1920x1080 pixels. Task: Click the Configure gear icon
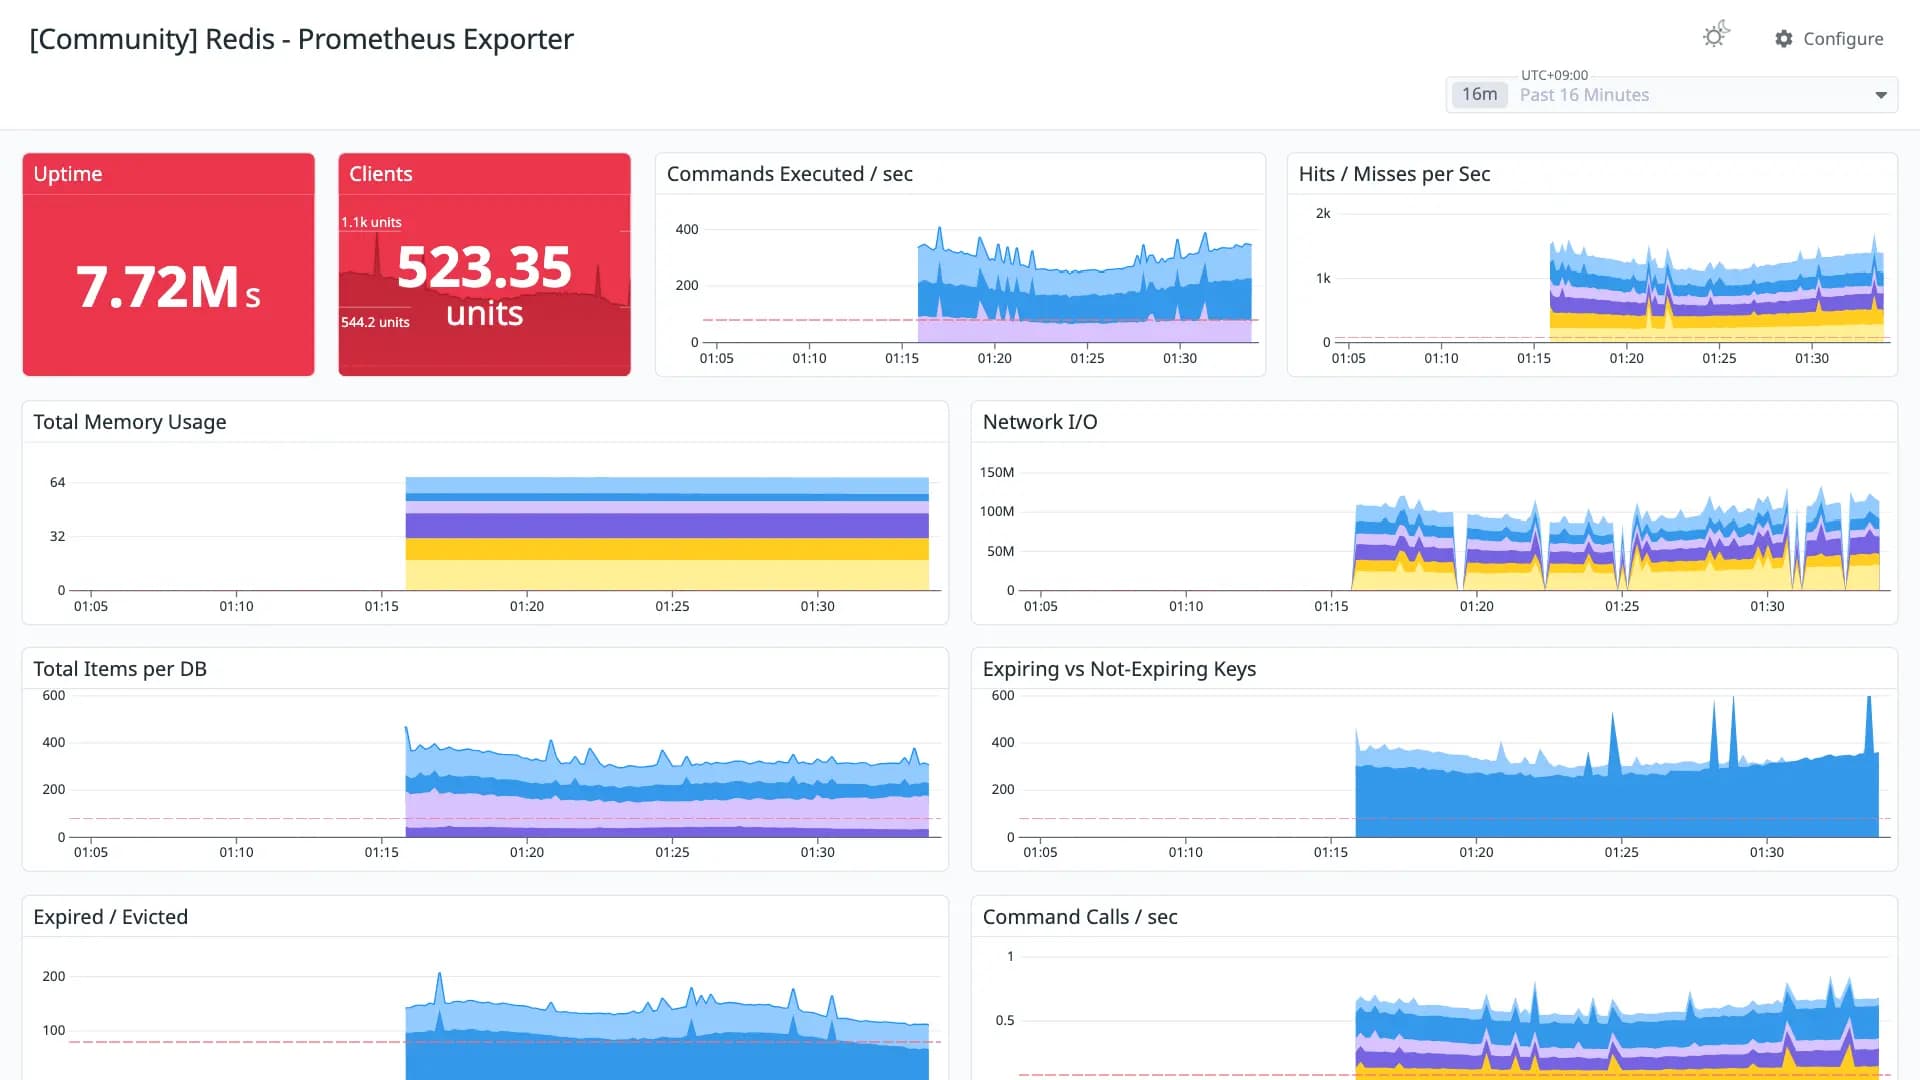point(1784,39)
